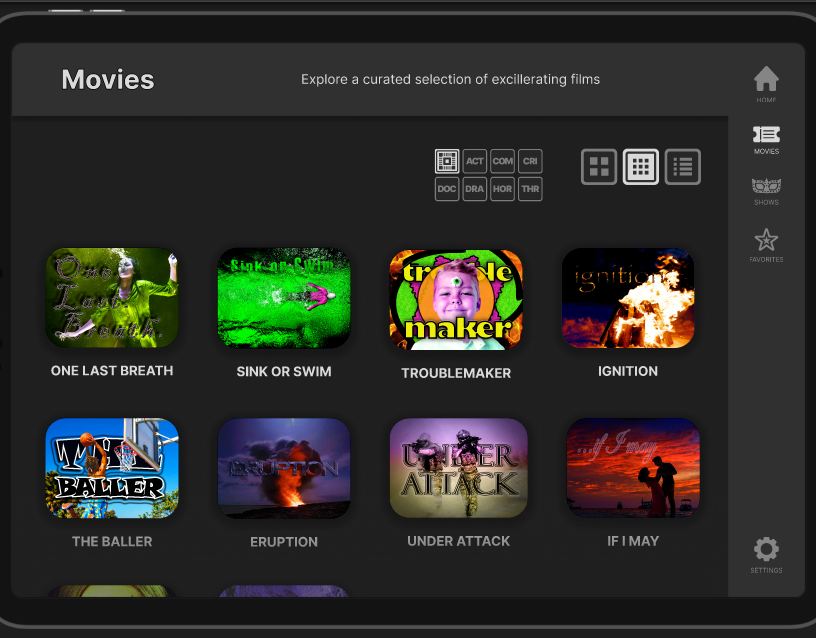The height and width of the screenshot is (638, 816).
Task: Click the IGNITION title
Action: (x=628, y=371)
